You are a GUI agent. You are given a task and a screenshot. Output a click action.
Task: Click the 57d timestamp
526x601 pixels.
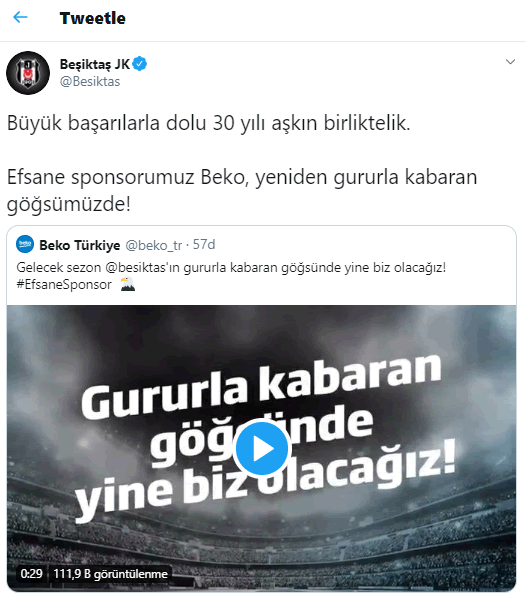(x=204, y=245)
